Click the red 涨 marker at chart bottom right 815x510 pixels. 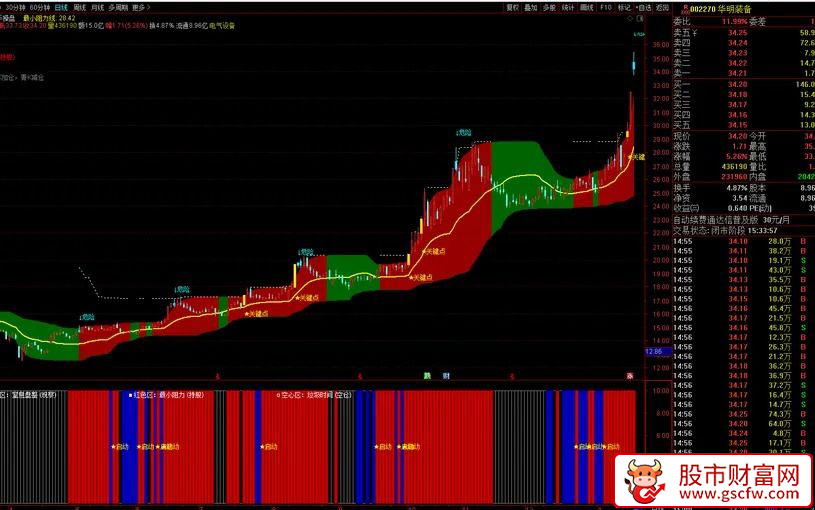pos(630,375)
